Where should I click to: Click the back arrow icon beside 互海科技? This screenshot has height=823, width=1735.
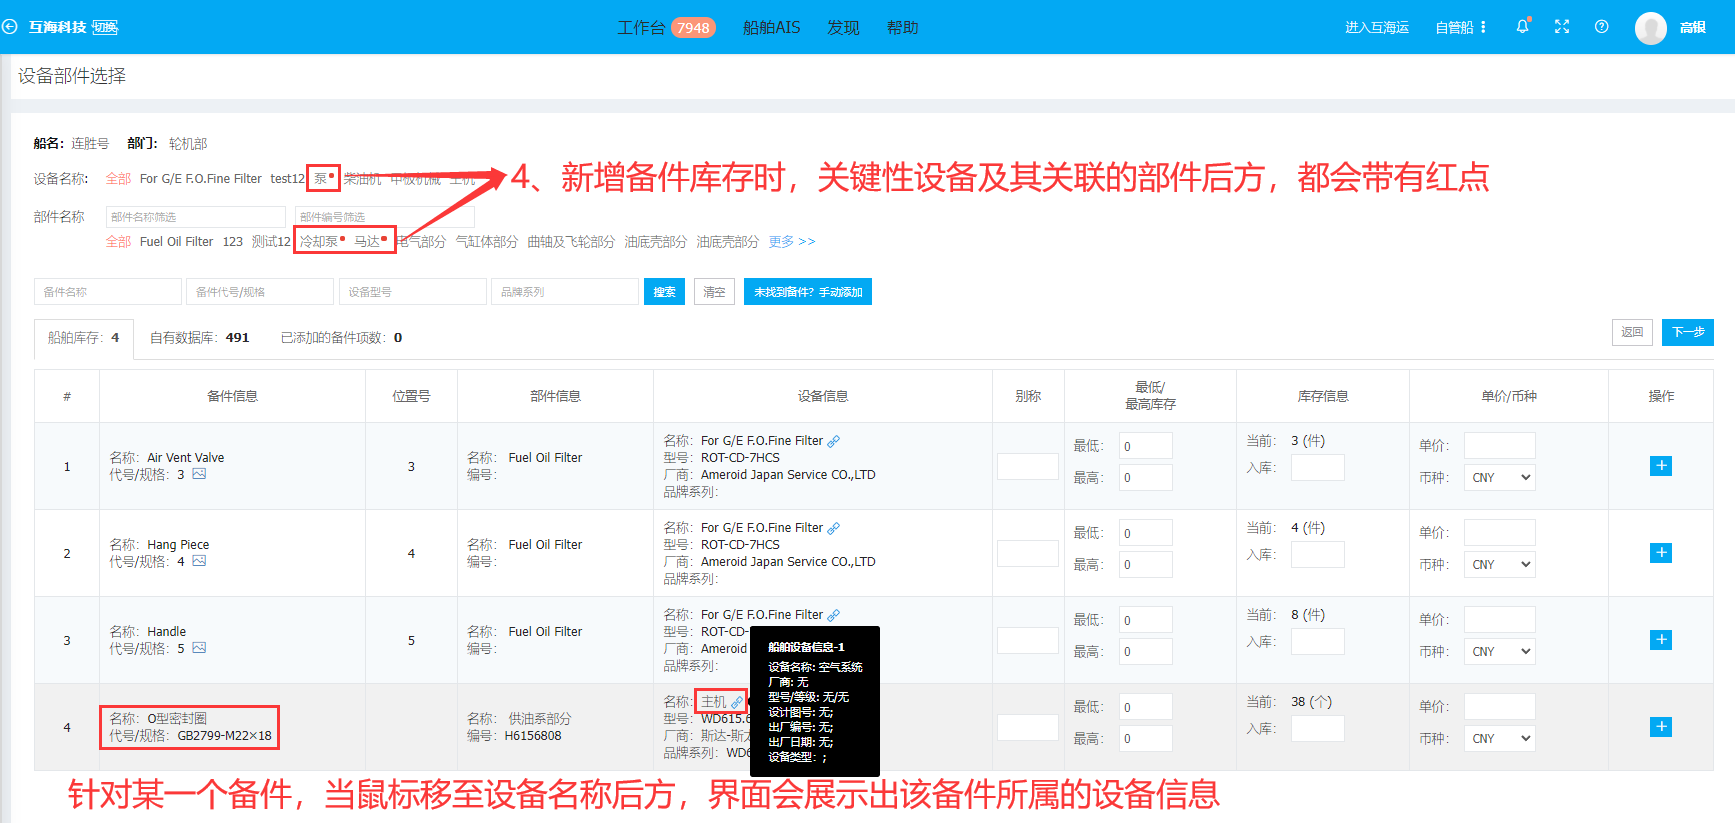click(x=10, y=27)
